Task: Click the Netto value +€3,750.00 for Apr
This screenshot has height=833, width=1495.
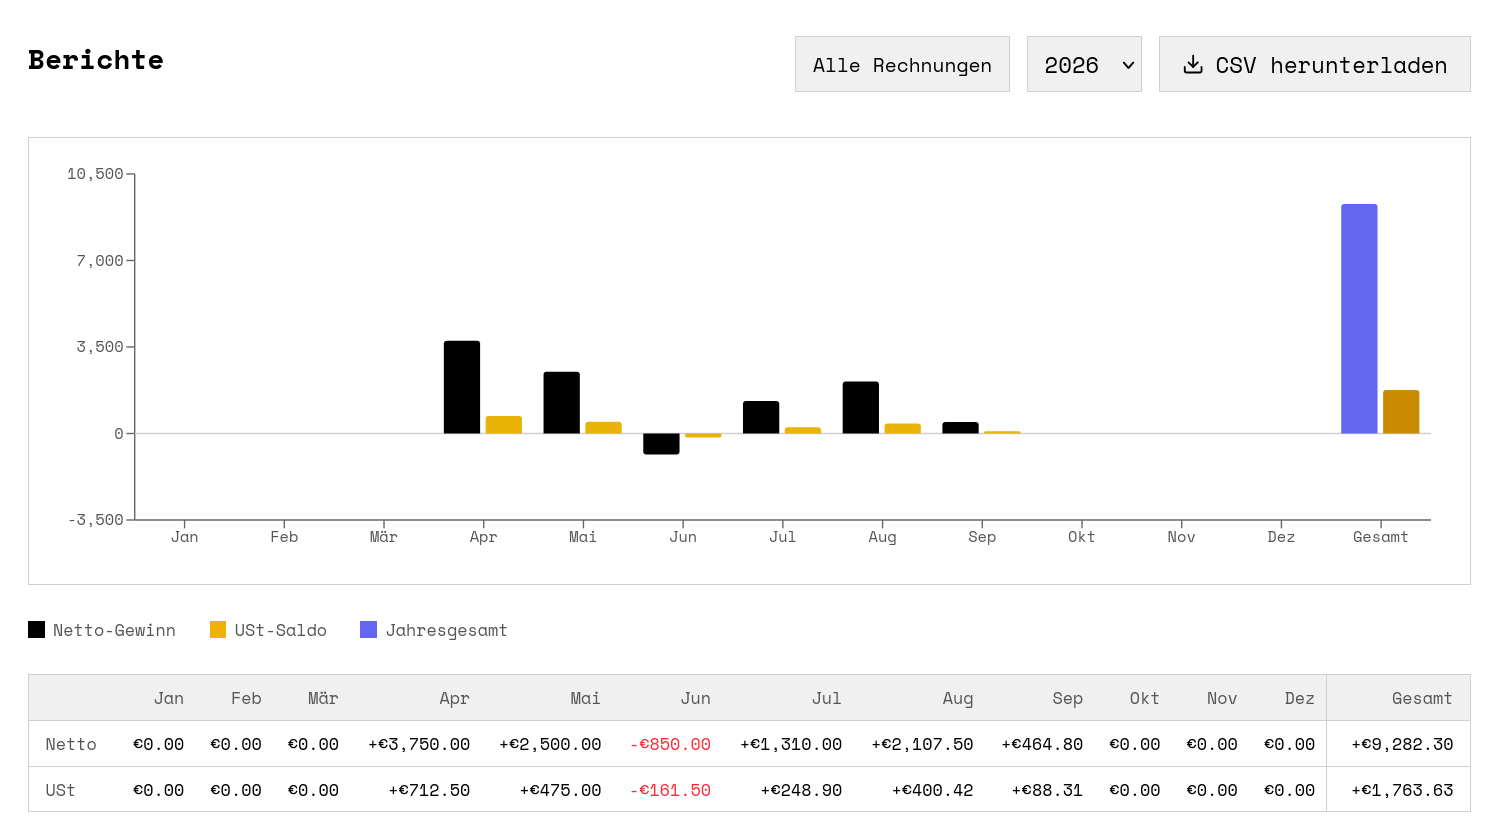Action: (x=419, y=744)
